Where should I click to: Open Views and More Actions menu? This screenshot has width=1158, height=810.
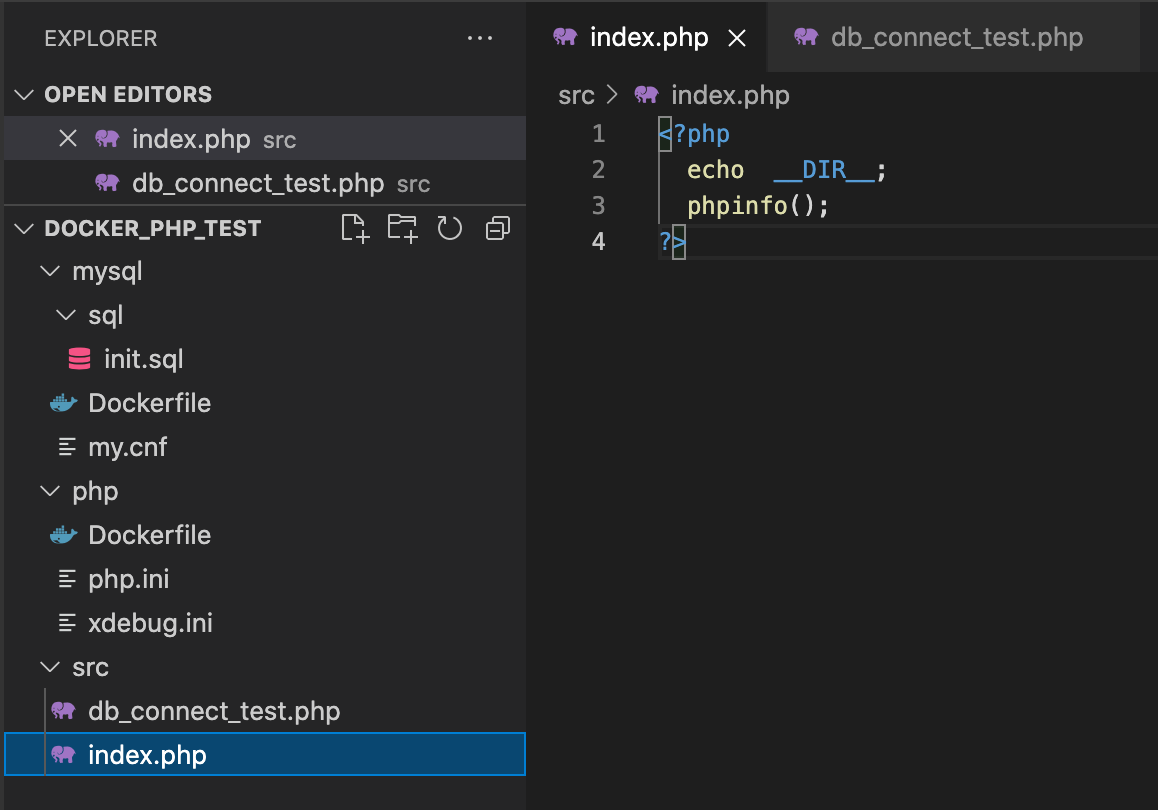[480, 37]
